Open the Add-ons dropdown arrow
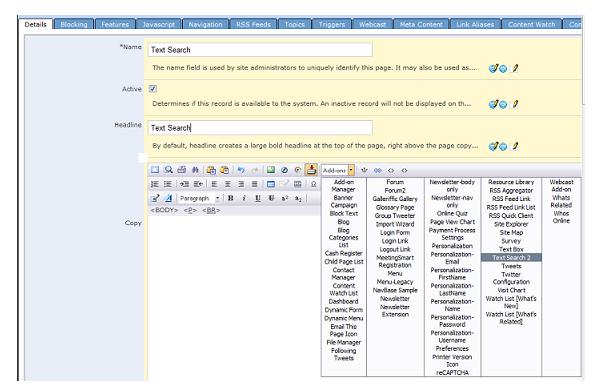 351,170
